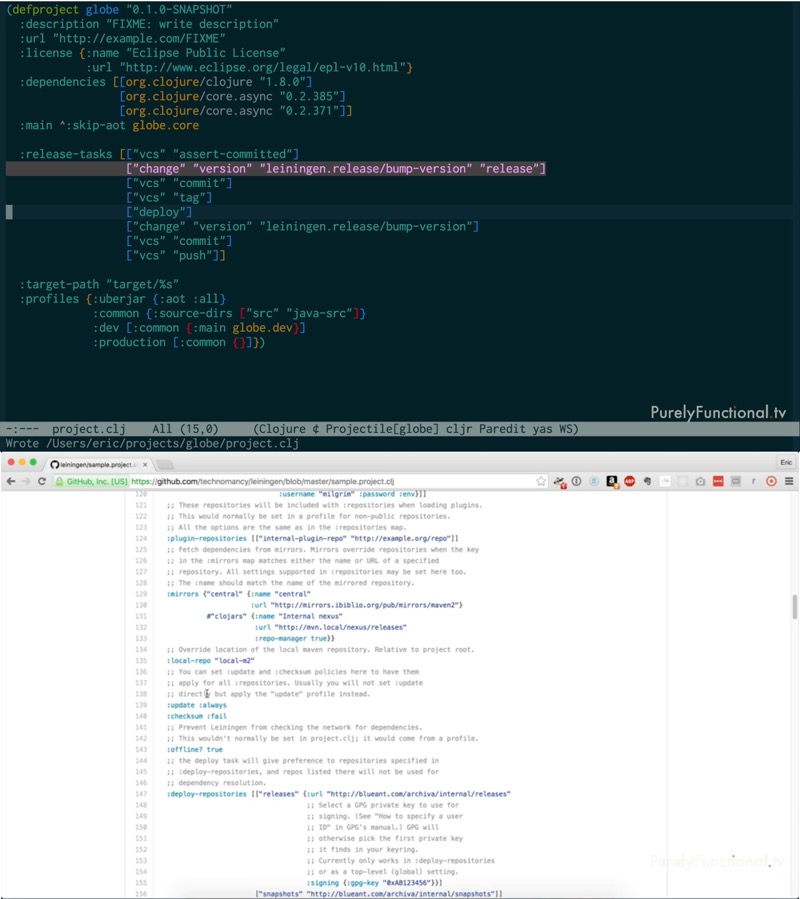Open the 1Password extension icon
The image size is (800, 899).
(x=577, y=481)
